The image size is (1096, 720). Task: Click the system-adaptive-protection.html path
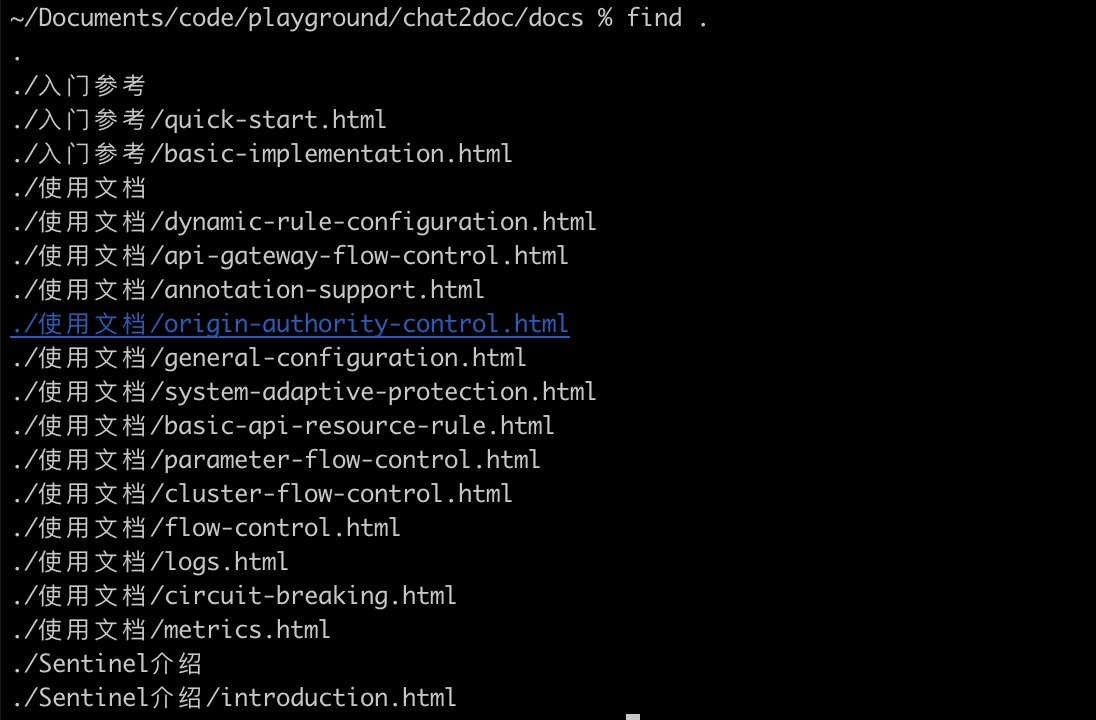[x=305, y=392]
